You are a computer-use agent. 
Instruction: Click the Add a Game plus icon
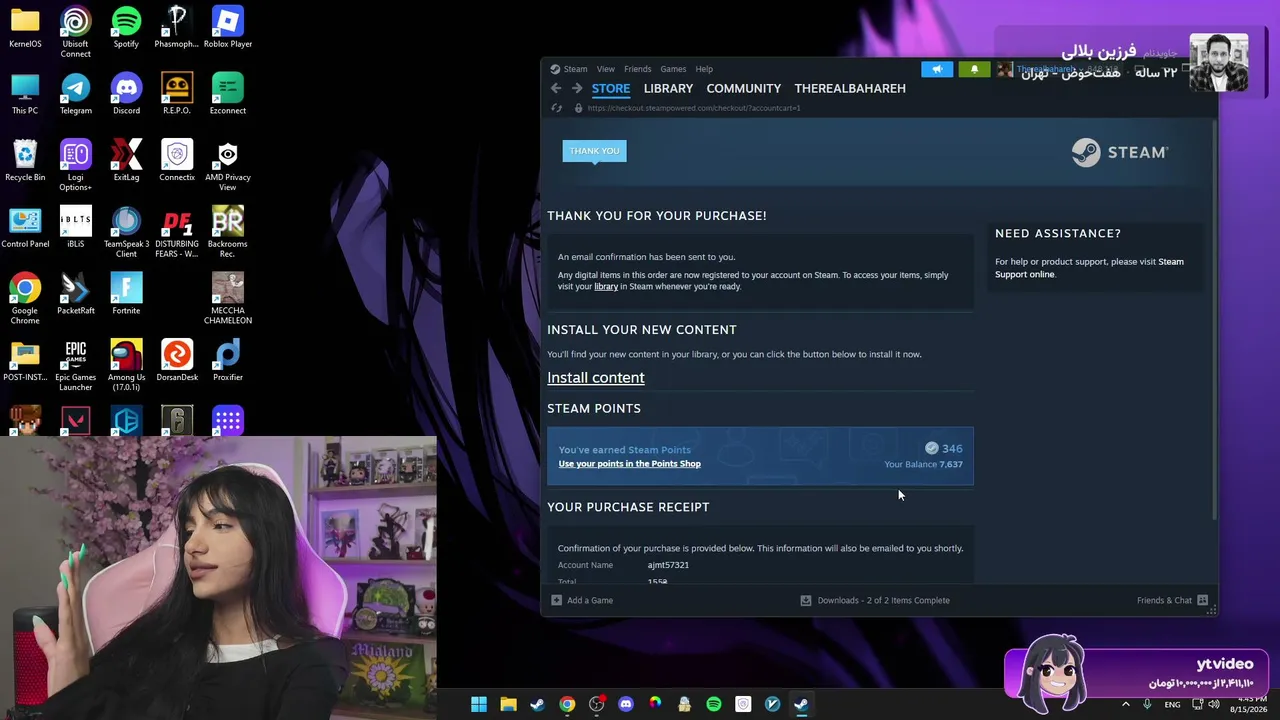point(557,600)
